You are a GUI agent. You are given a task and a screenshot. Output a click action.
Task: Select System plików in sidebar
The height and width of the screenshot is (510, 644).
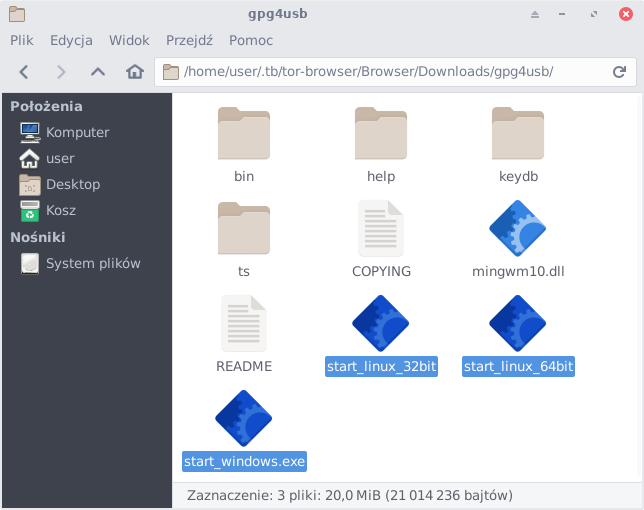click(92, 264)
